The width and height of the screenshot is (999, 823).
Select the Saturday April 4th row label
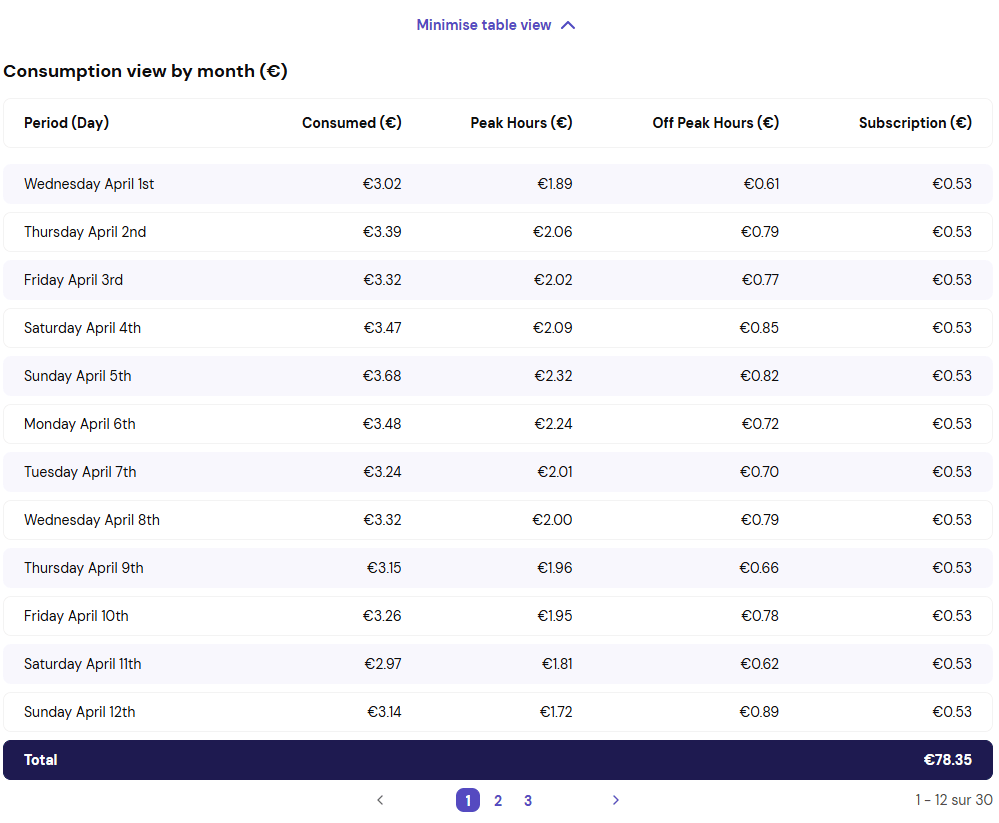[83, 328]
